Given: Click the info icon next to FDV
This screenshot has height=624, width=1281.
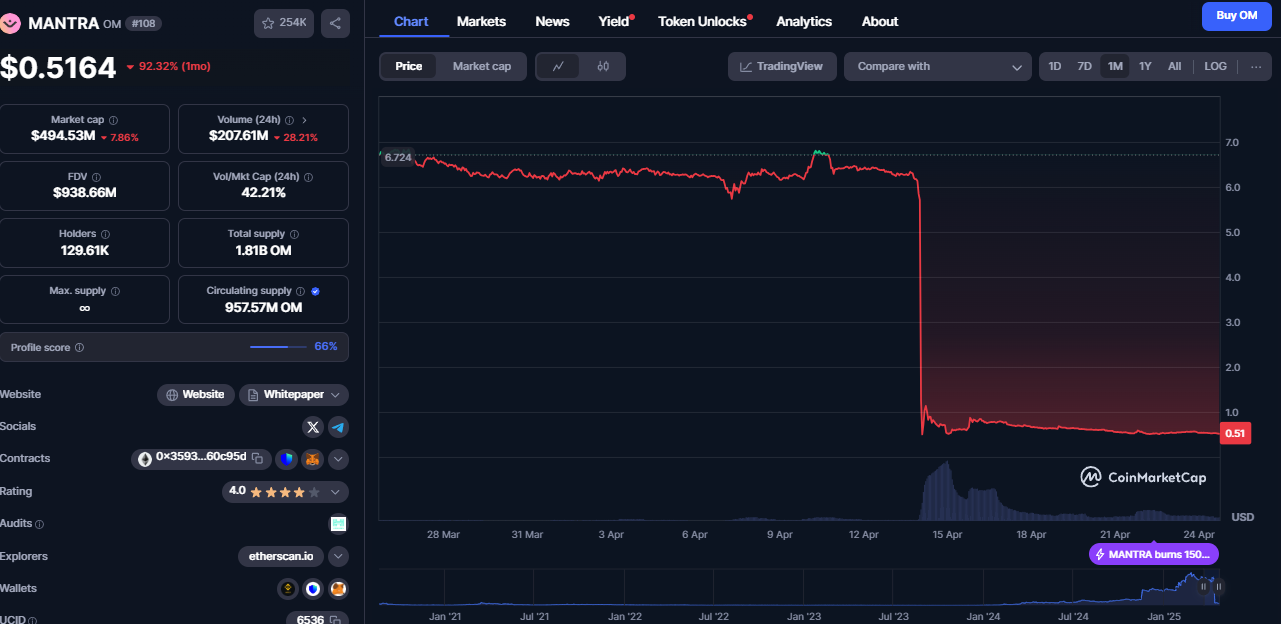Looking at the screenshot, I should coord(98,177).
